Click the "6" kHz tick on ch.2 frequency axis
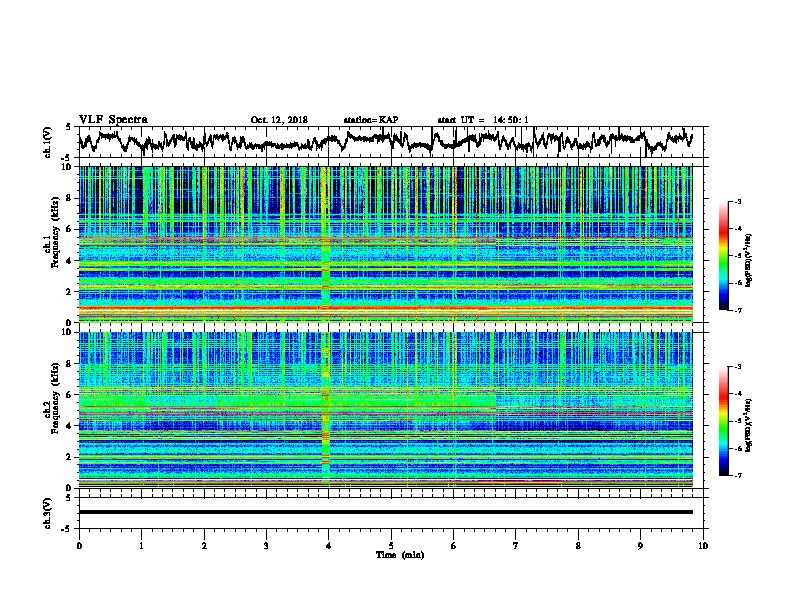 click(71, 395)
